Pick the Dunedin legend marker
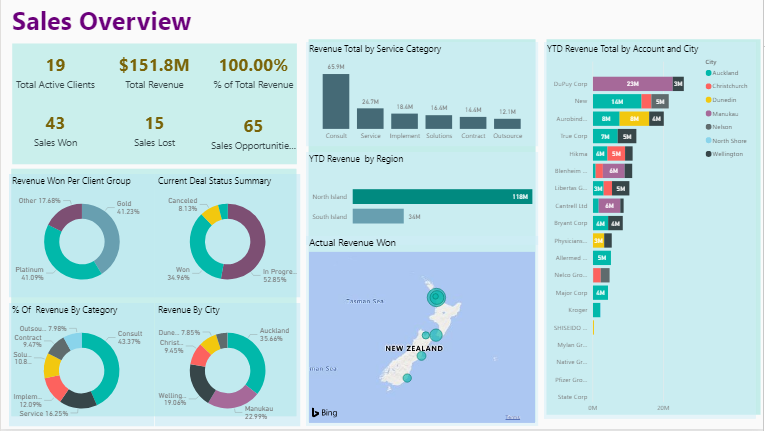The image size is (765, 431). (x=709, y=100)
